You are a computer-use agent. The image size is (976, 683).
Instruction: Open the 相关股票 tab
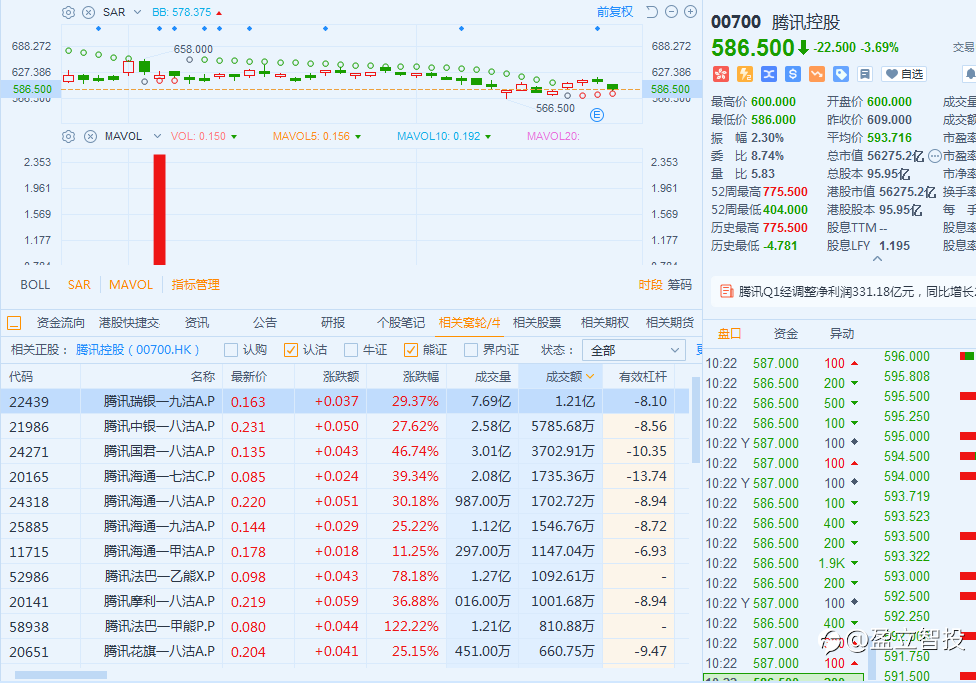537,323
